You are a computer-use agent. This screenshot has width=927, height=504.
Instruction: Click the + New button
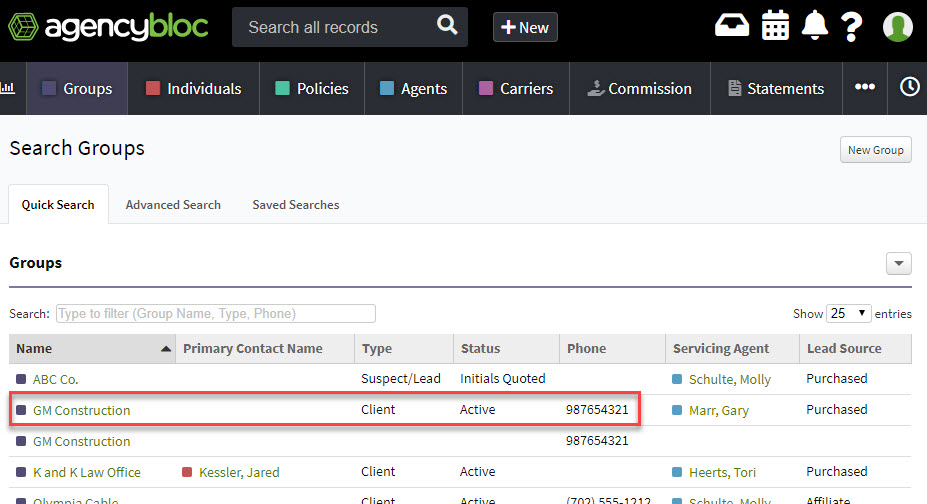(x=525, y=27)
